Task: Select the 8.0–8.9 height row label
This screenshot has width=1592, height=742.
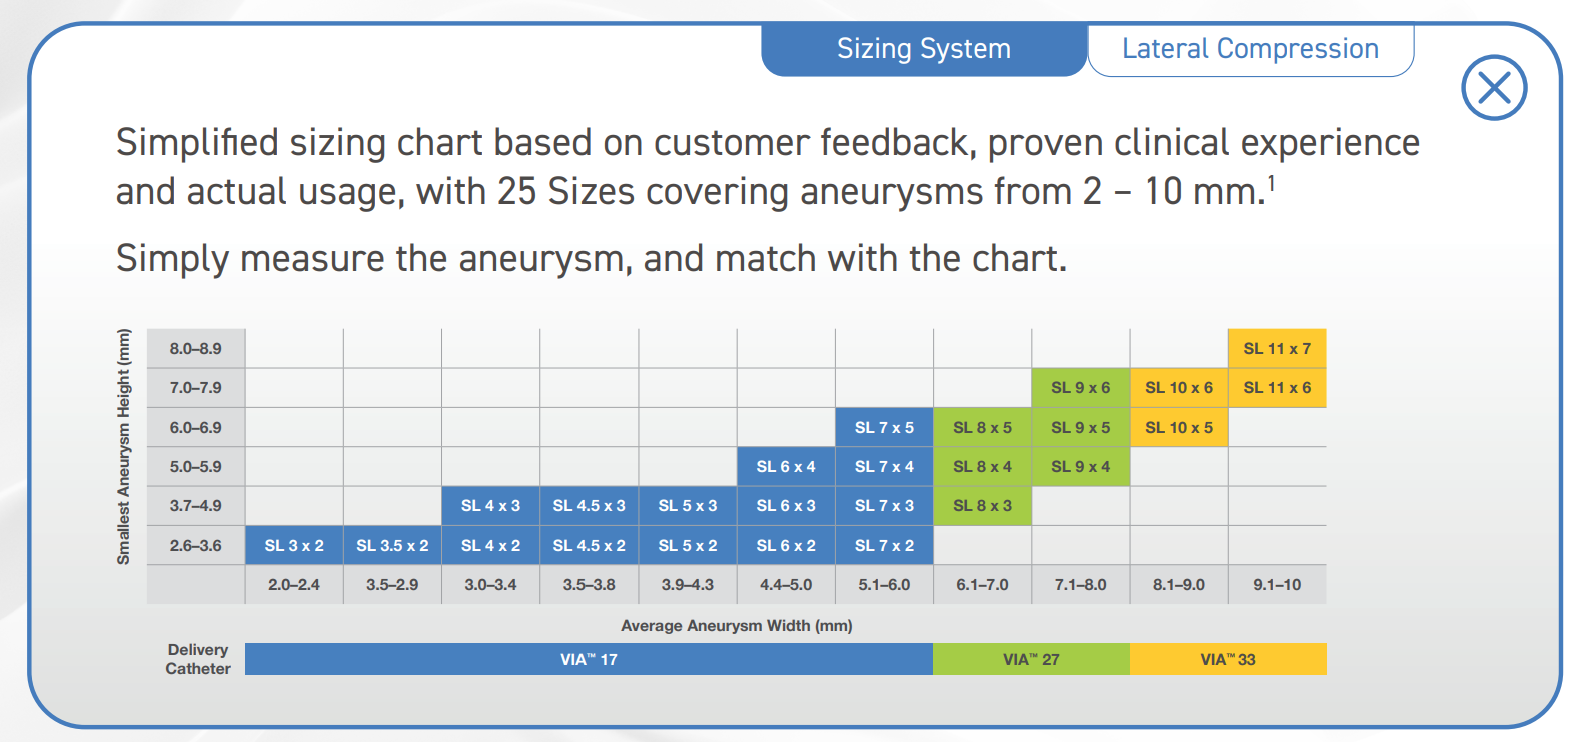Action: 196,347
